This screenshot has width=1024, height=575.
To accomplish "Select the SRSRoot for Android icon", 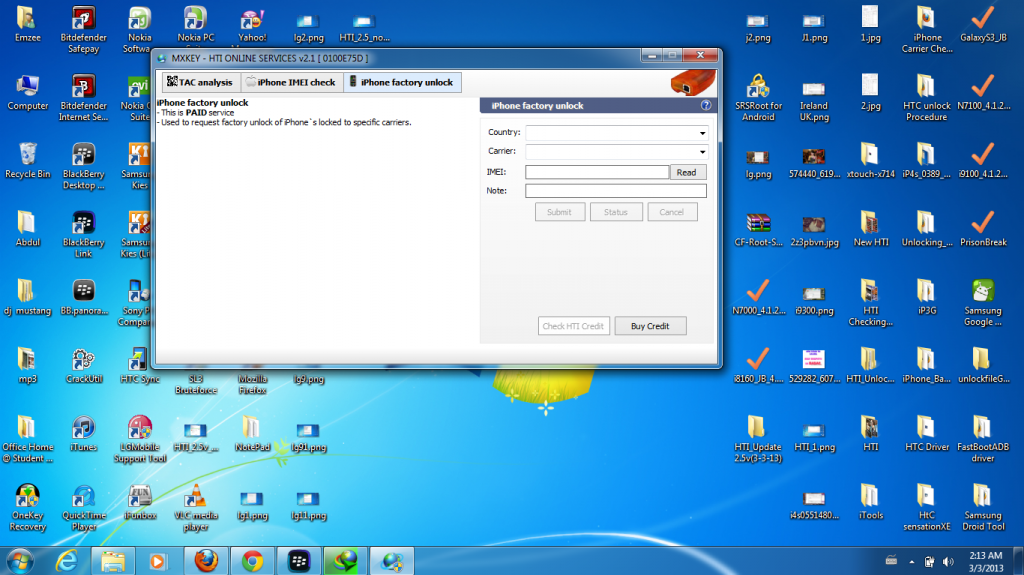I will (x=758, y=98).
